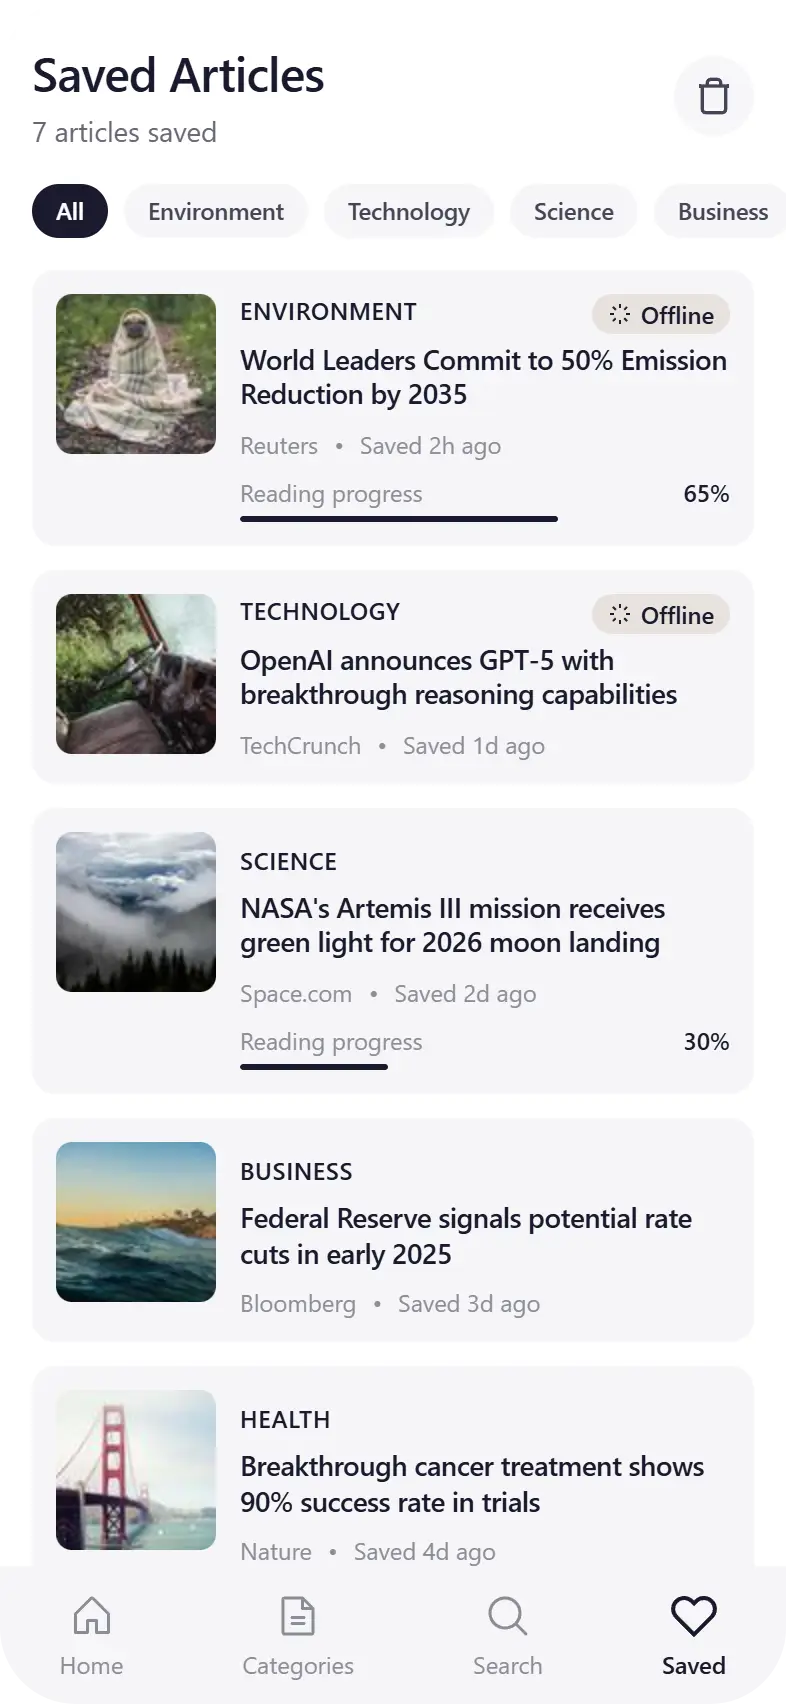This screenshot has height=1704, width=786.
Task: Open the GPT-5 article headline
Action: coord(458,677)
